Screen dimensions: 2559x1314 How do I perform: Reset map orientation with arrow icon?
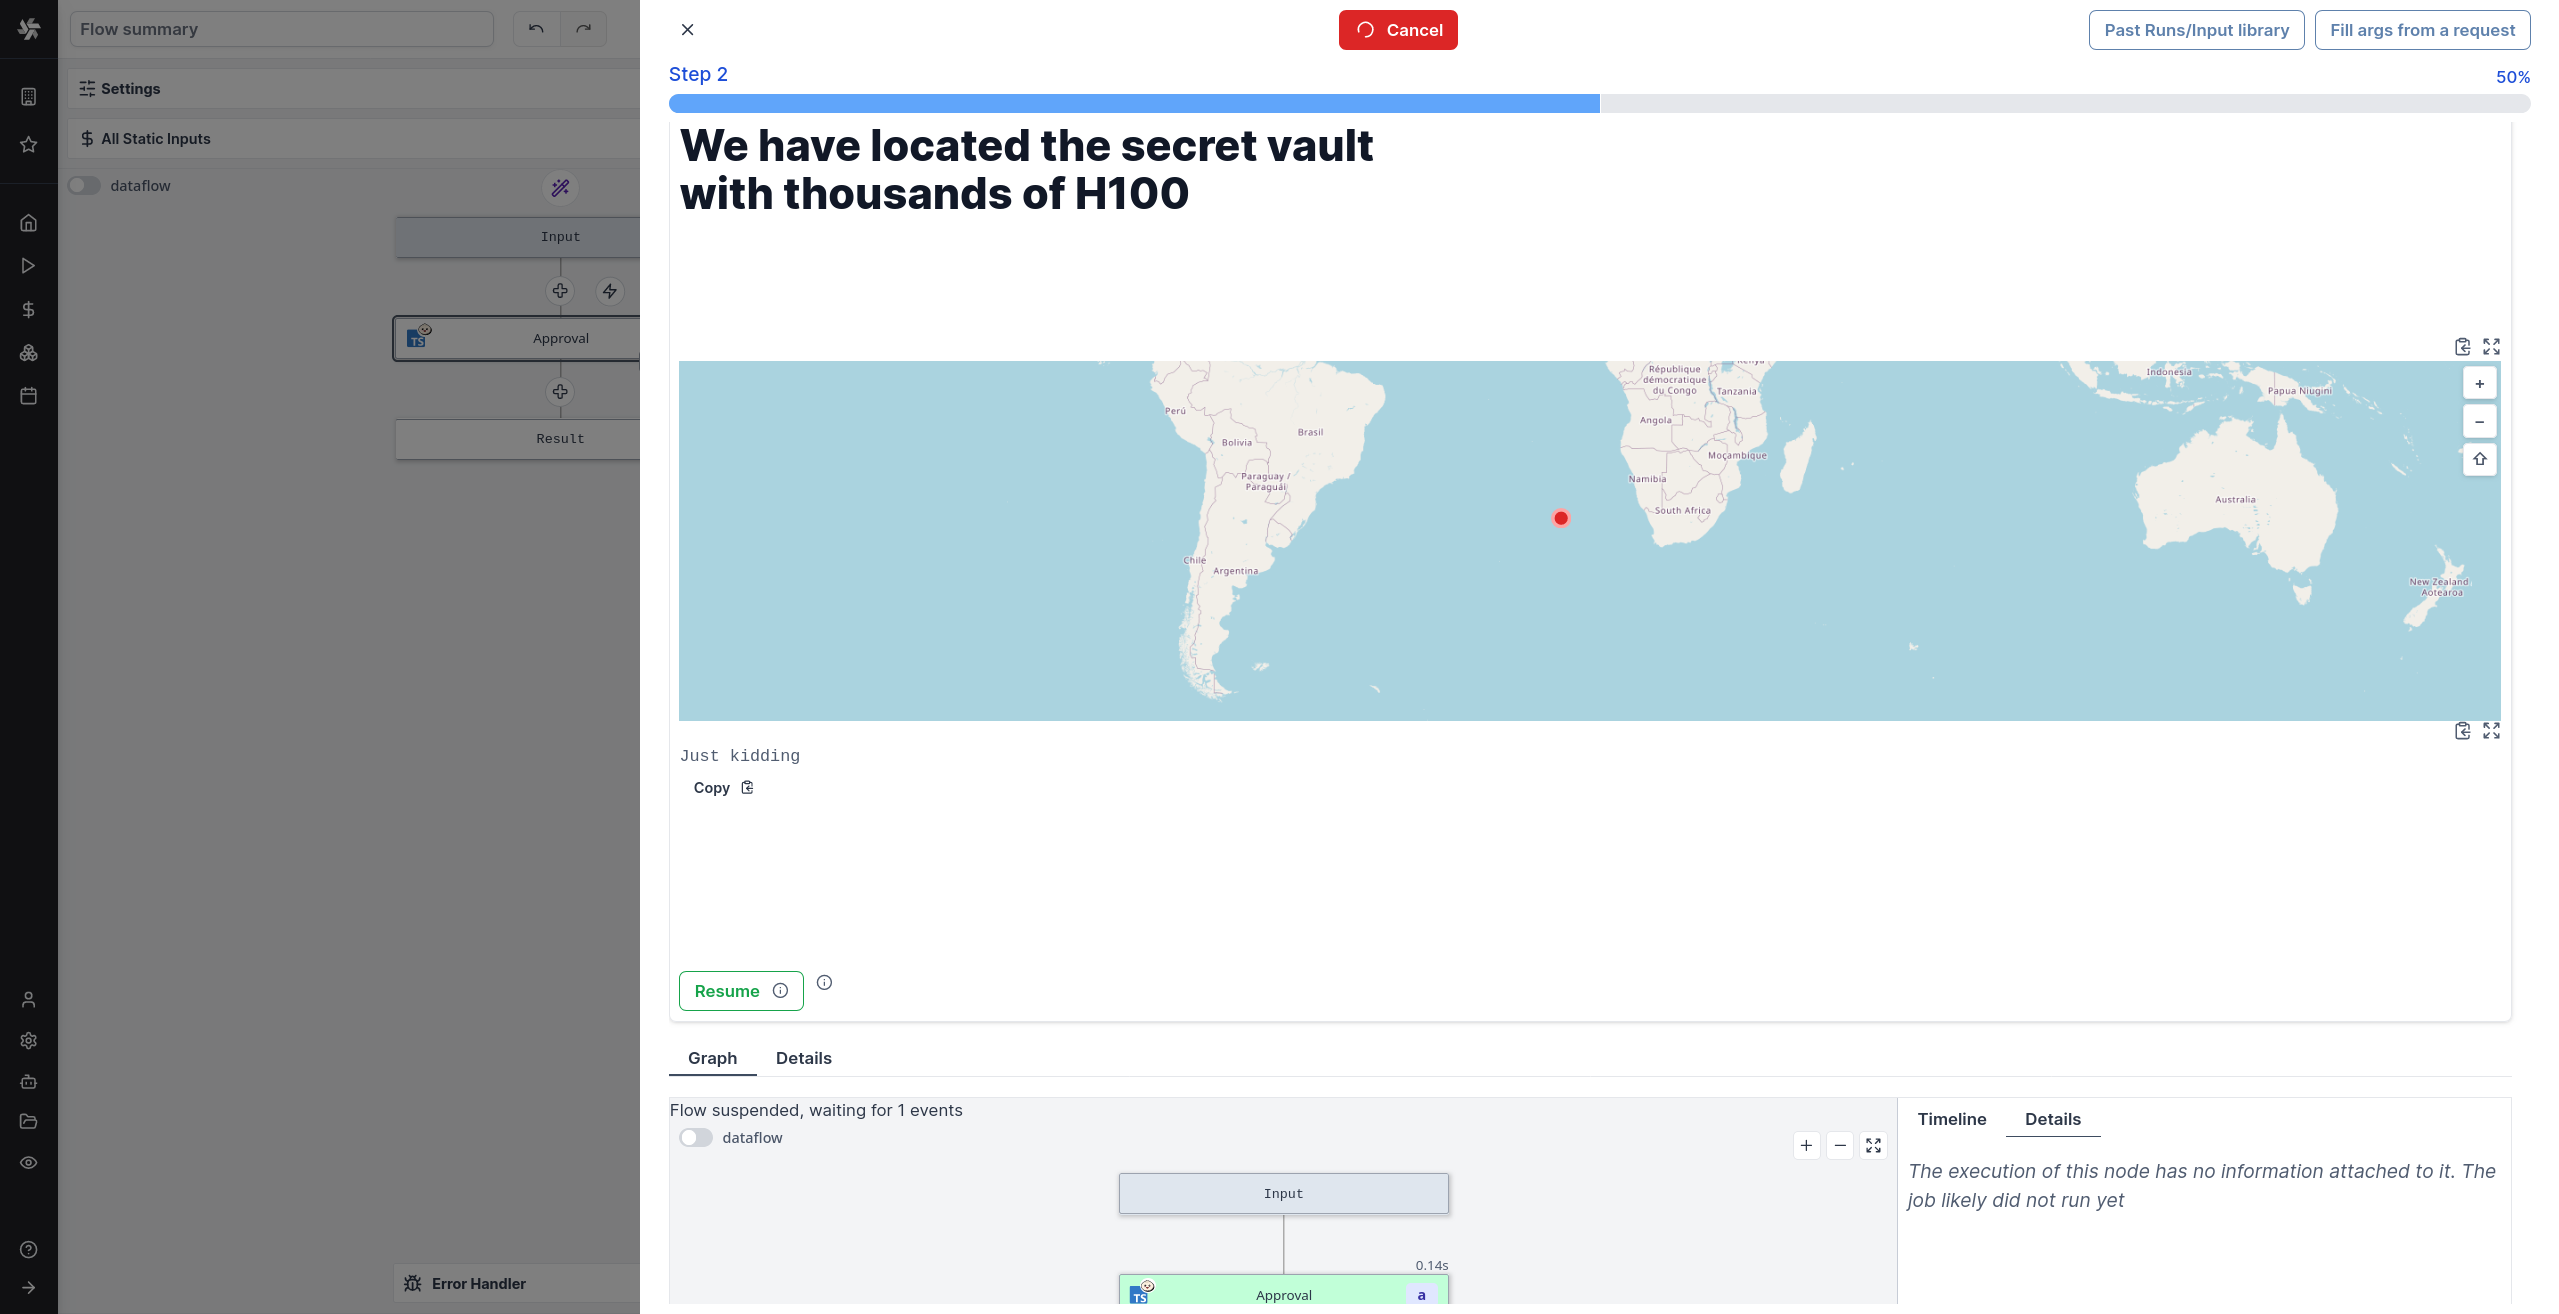coord(2479,460)
